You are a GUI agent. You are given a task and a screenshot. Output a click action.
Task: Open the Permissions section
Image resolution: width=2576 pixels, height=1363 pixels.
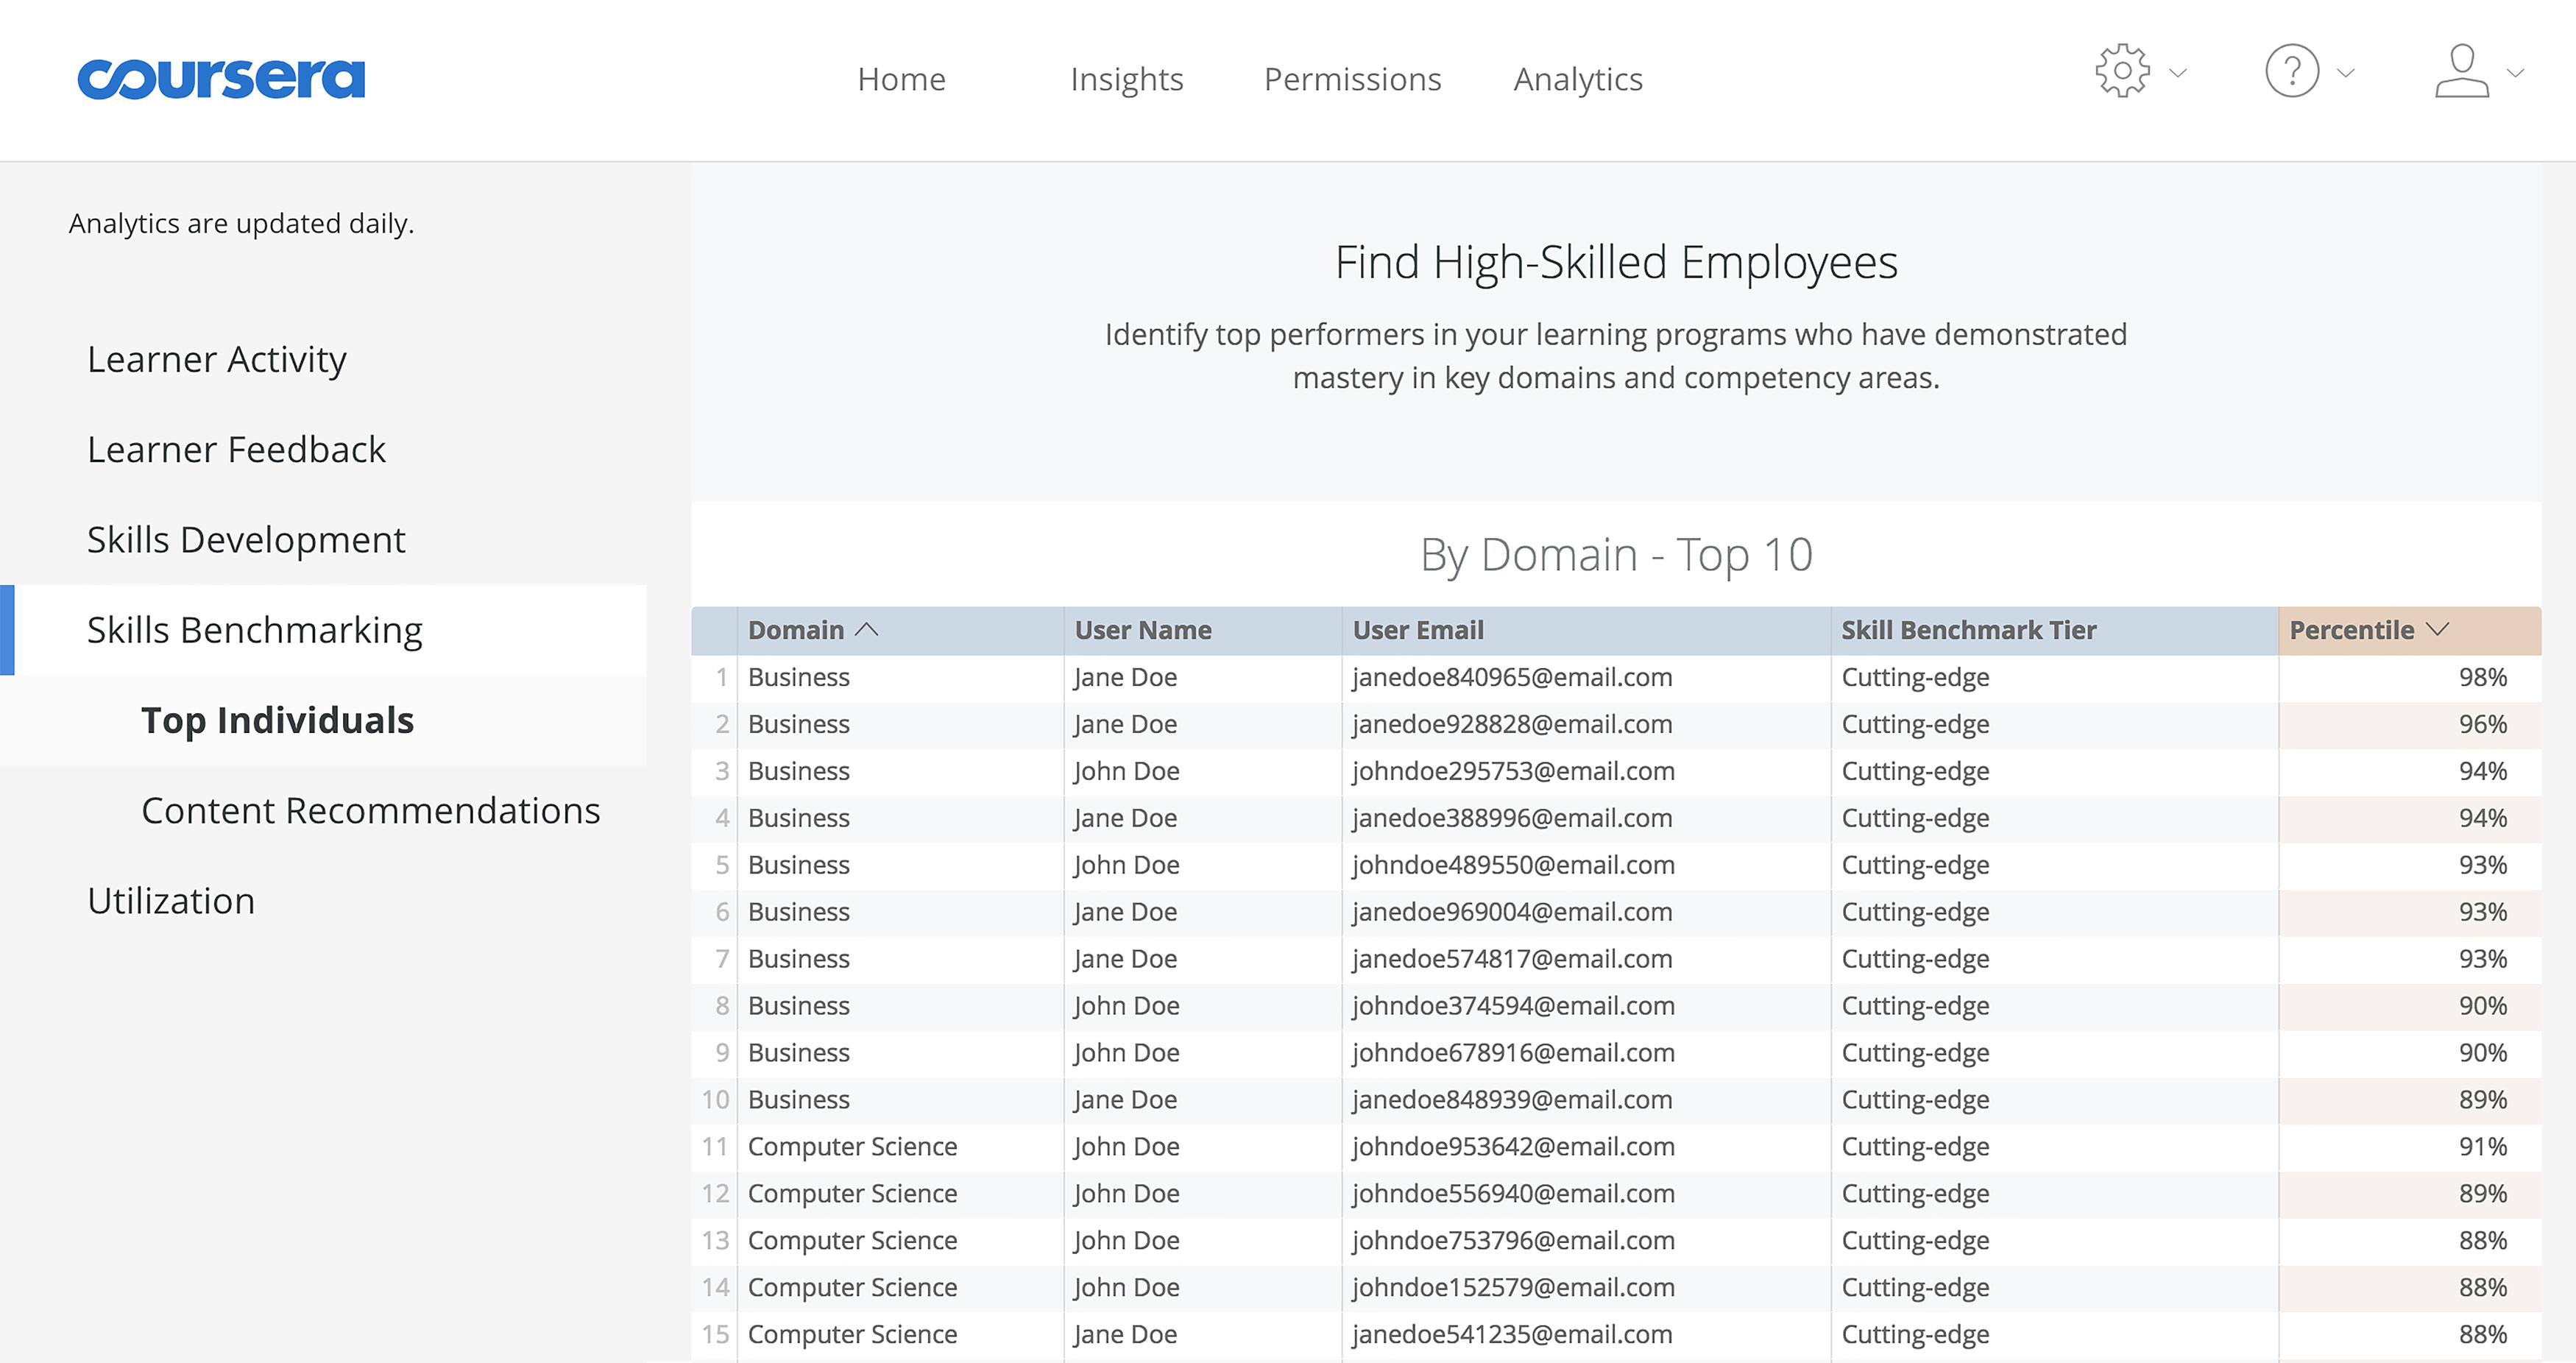pos(1352,79)
